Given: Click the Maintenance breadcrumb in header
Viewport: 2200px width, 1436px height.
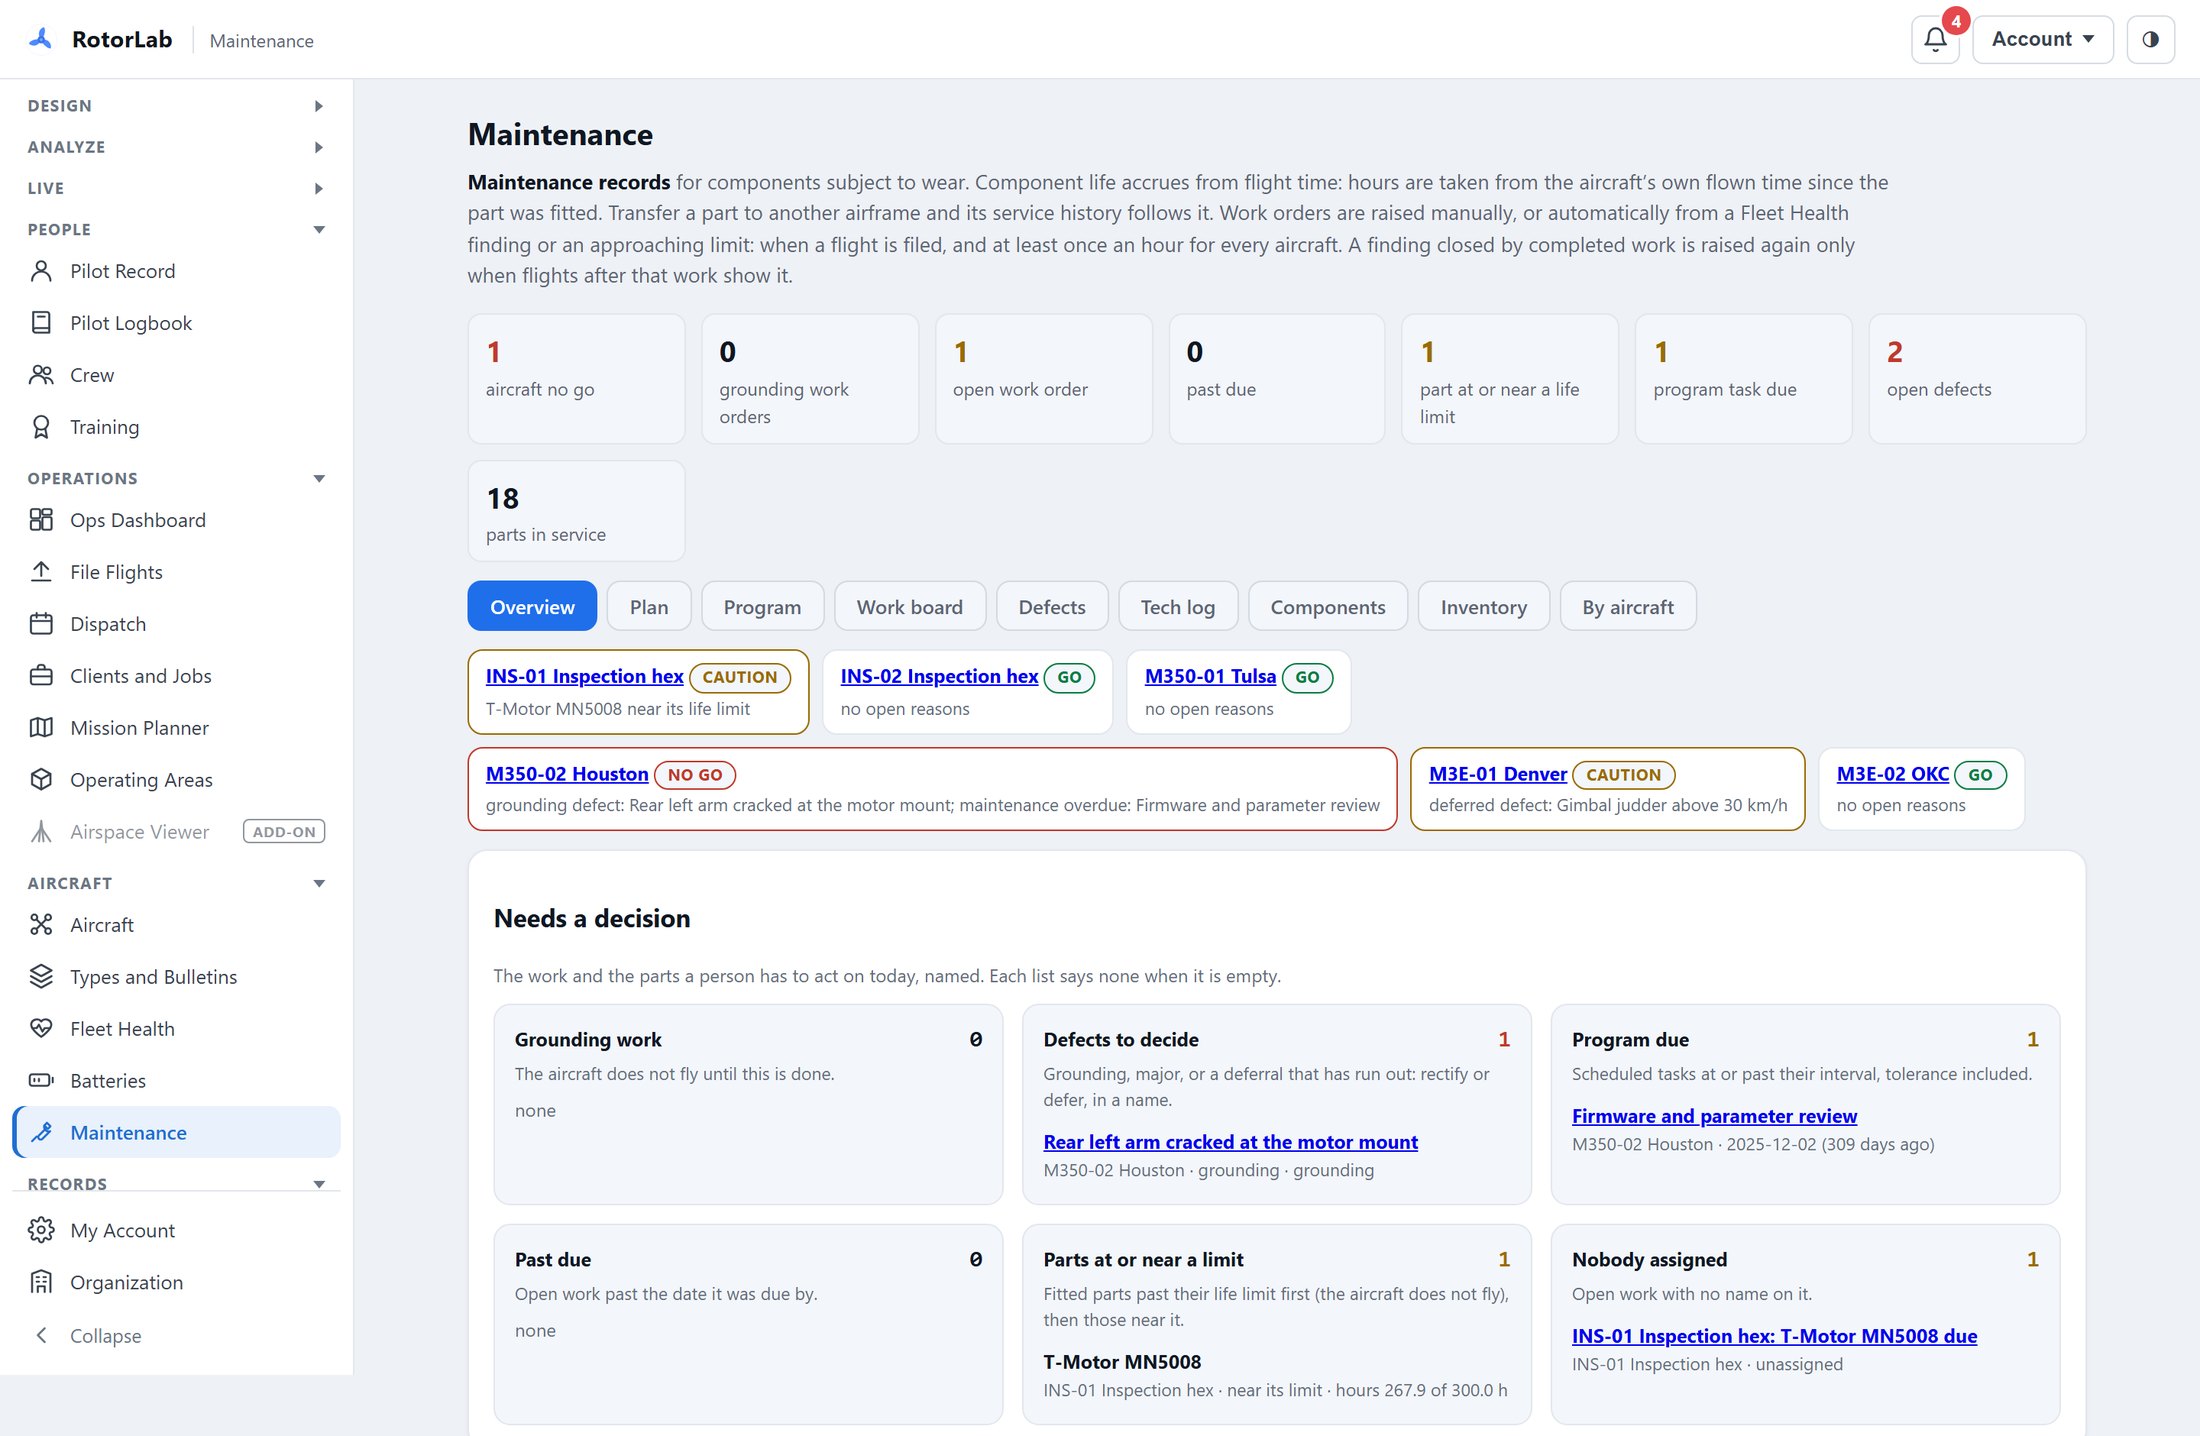Looking at the screenshot, I should (x=261, y=41).
